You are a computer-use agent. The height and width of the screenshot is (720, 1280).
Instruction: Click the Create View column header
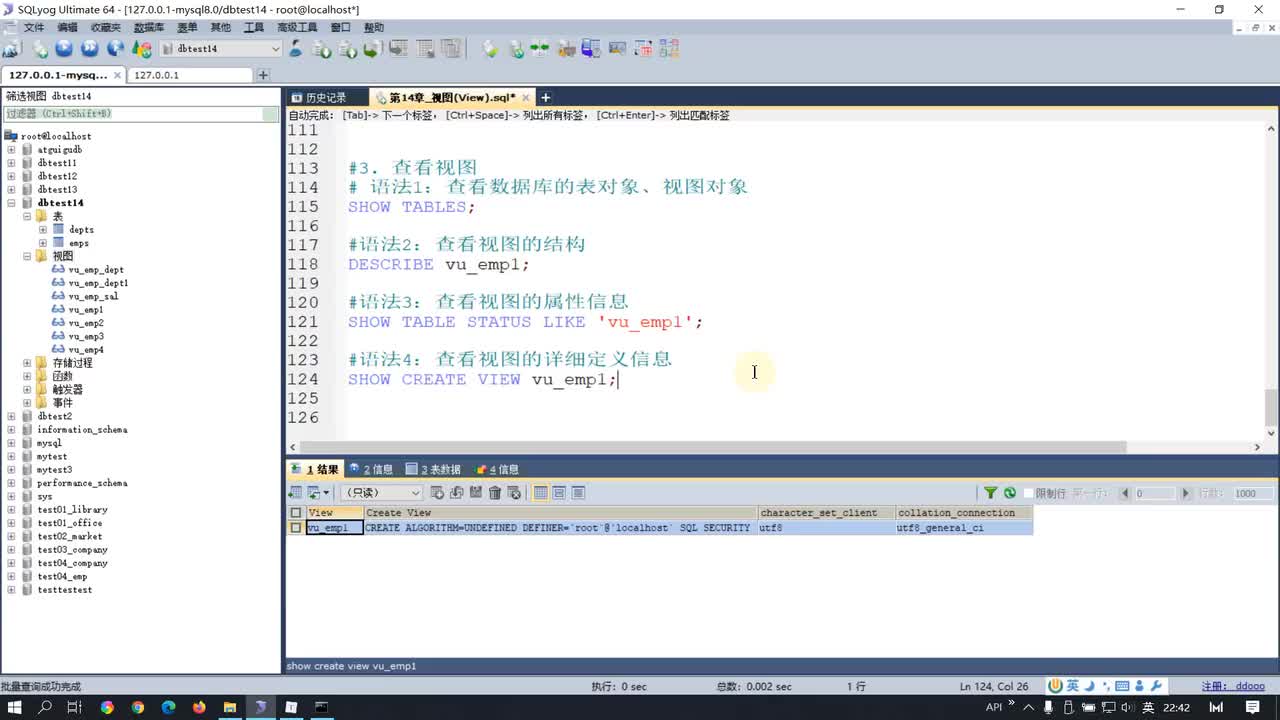(x=560, y=513)
